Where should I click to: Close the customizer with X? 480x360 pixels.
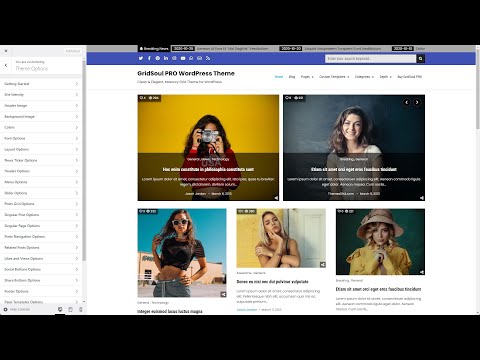6,51
